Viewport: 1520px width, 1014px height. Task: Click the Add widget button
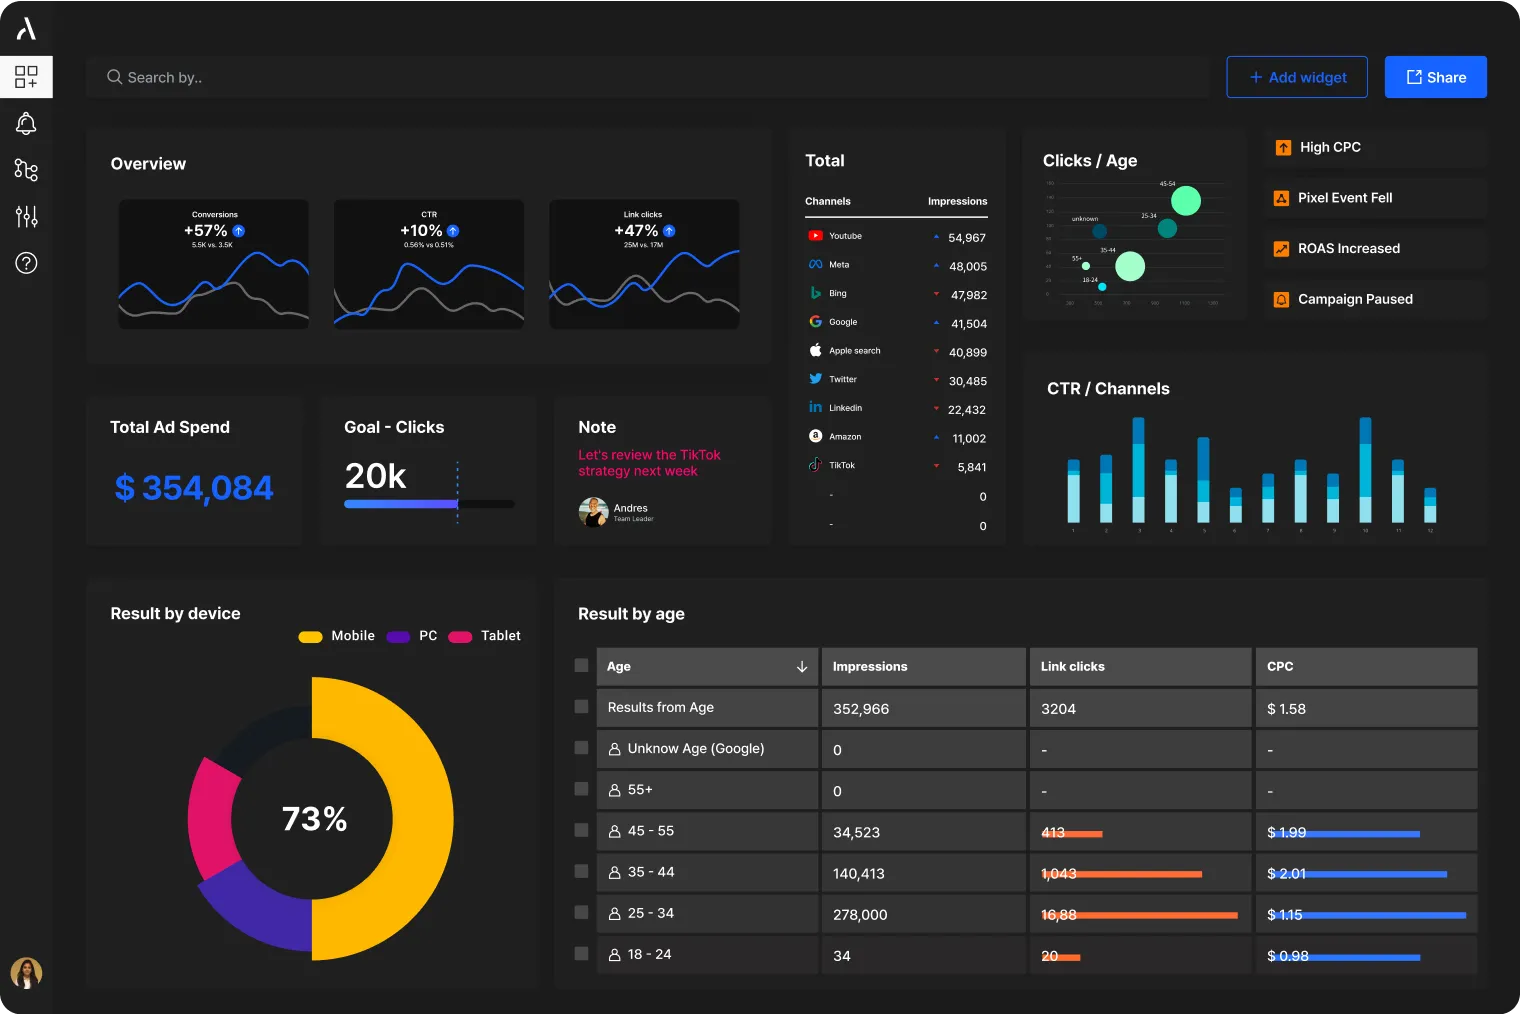1297,77
